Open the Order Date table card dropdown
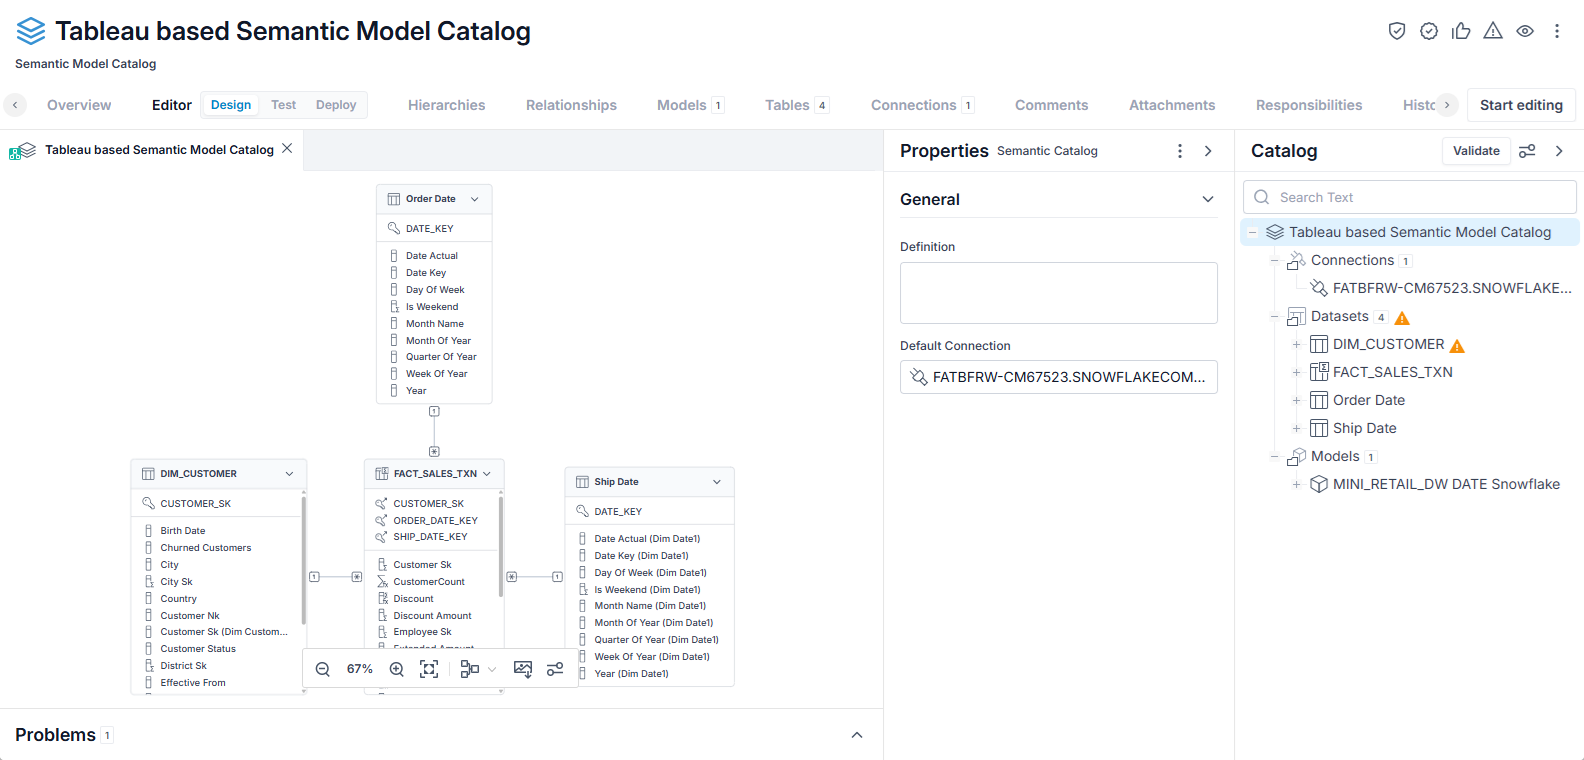 click(475, 199)
